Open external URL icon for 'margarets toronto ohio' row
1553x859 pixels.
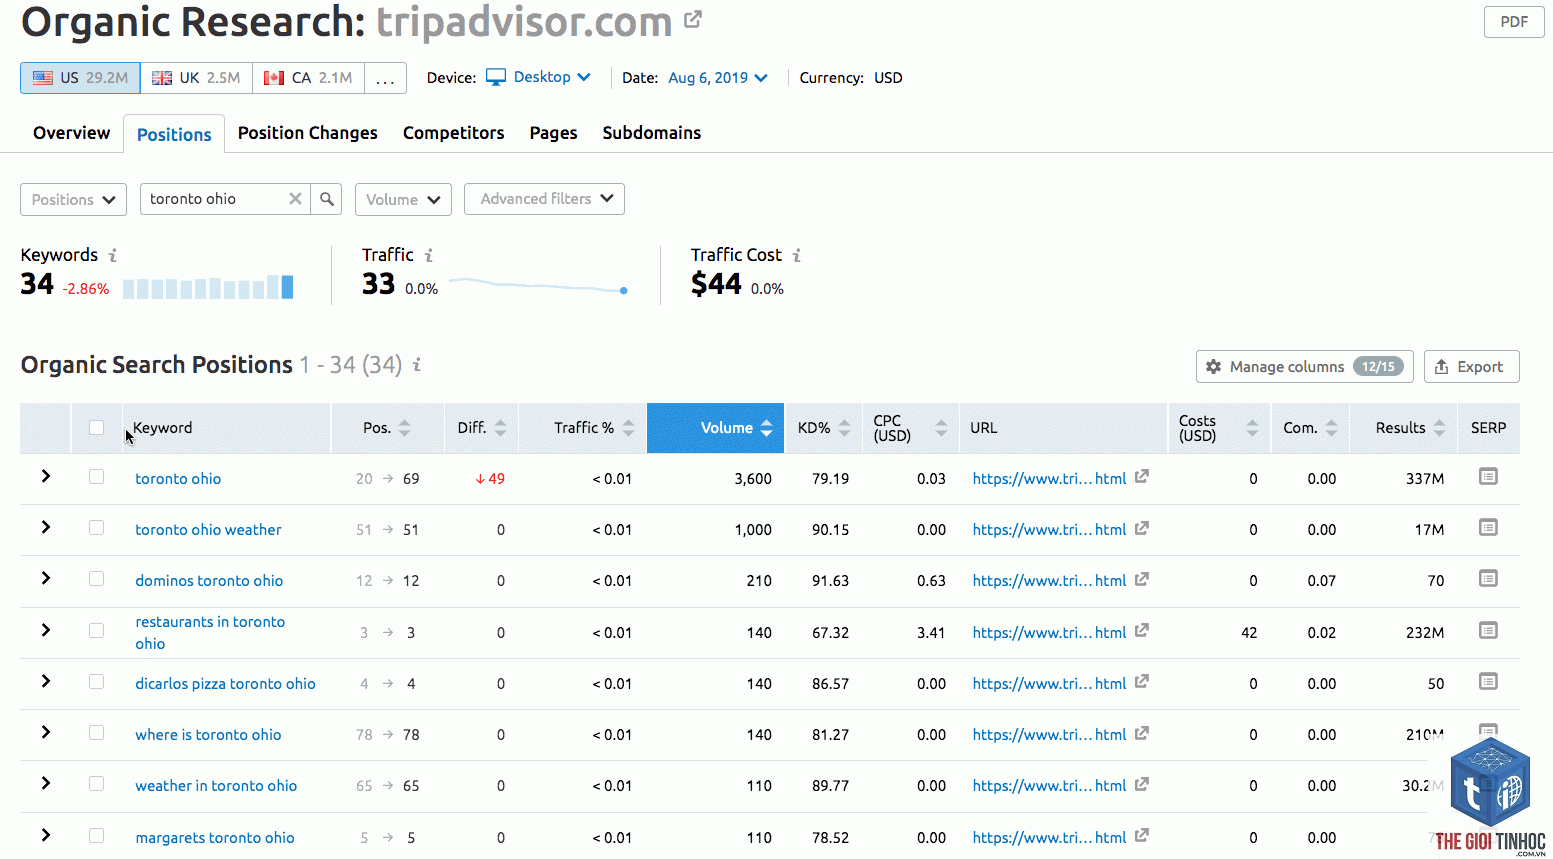point(1142,836)
